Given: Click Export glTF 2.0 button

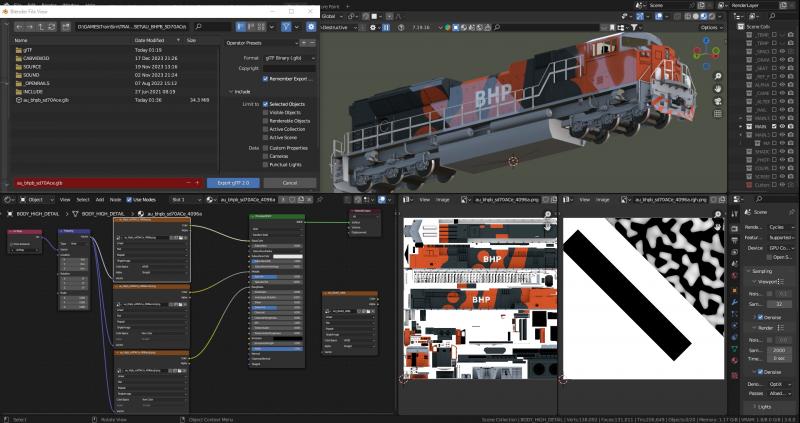Looking at the screenshot, I should 233,183.
